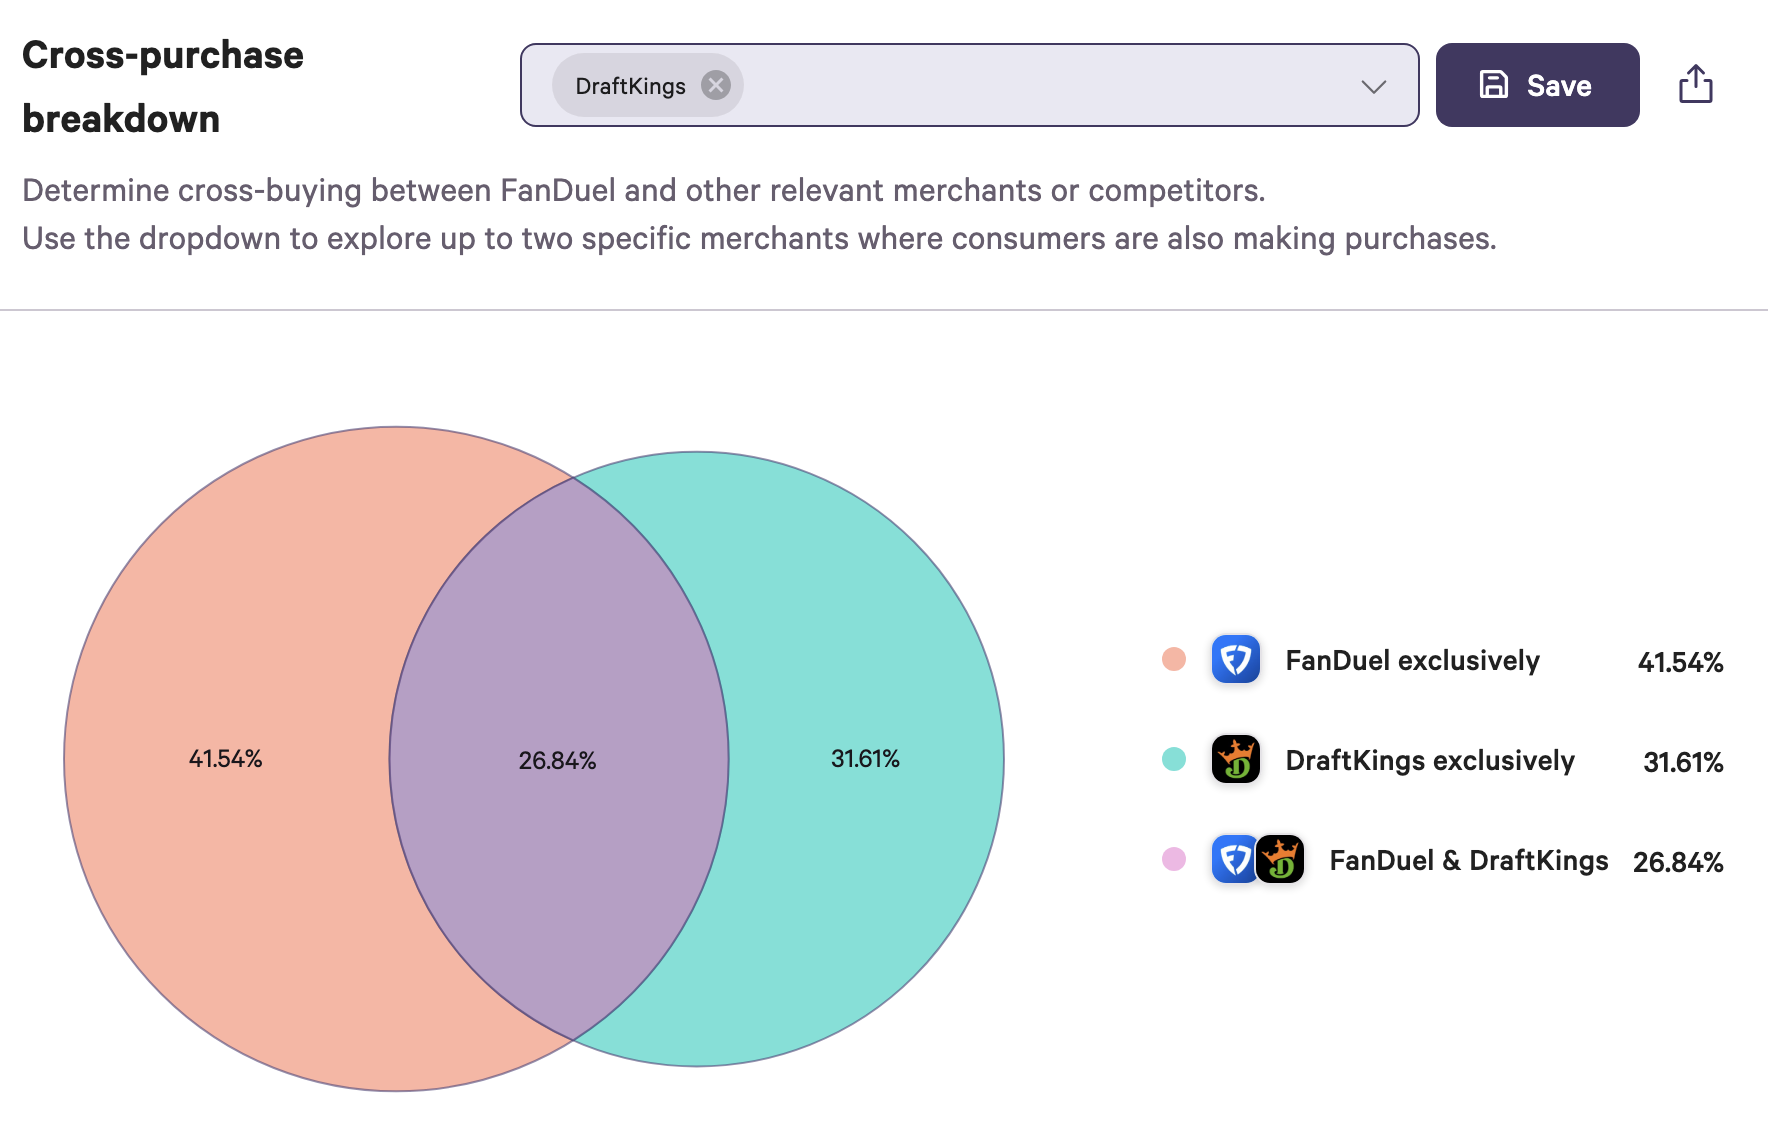Select the FanDuel exclusively legend label
This screenshot has width=1768, height=1144.
[1412, 661]
